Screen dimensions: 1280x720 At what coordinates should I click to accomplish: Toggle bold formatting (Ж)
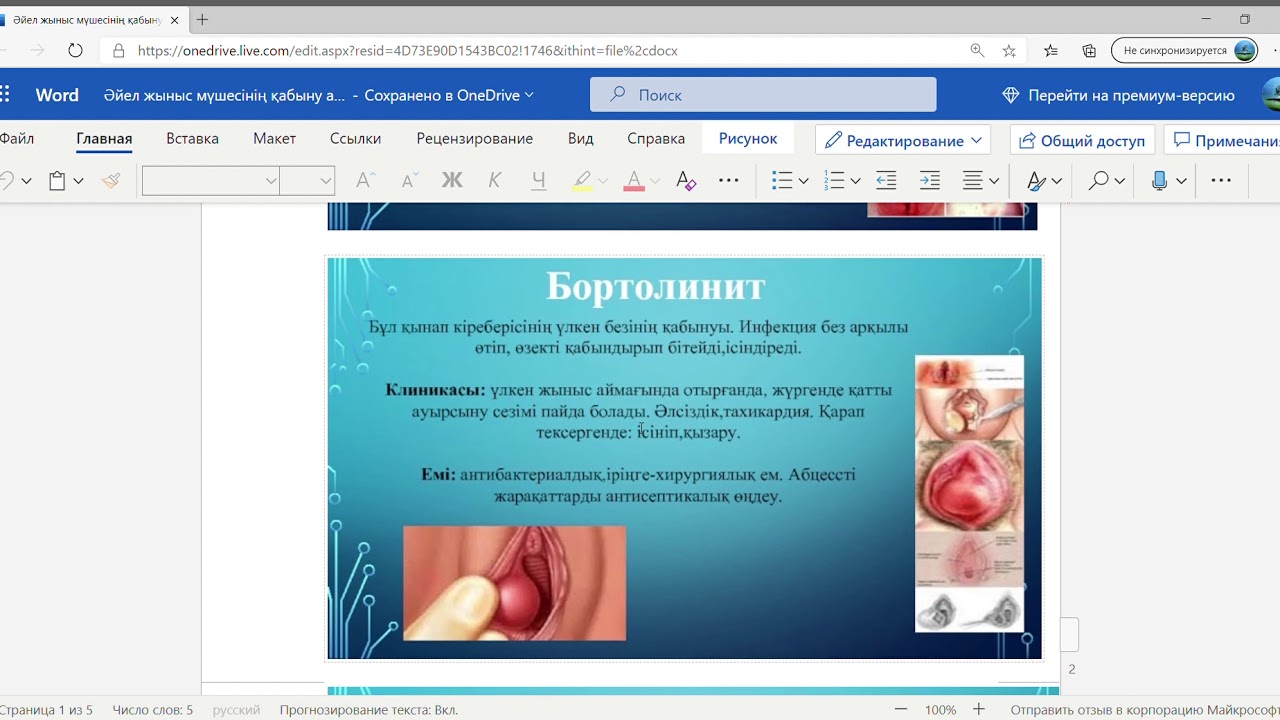452,181
